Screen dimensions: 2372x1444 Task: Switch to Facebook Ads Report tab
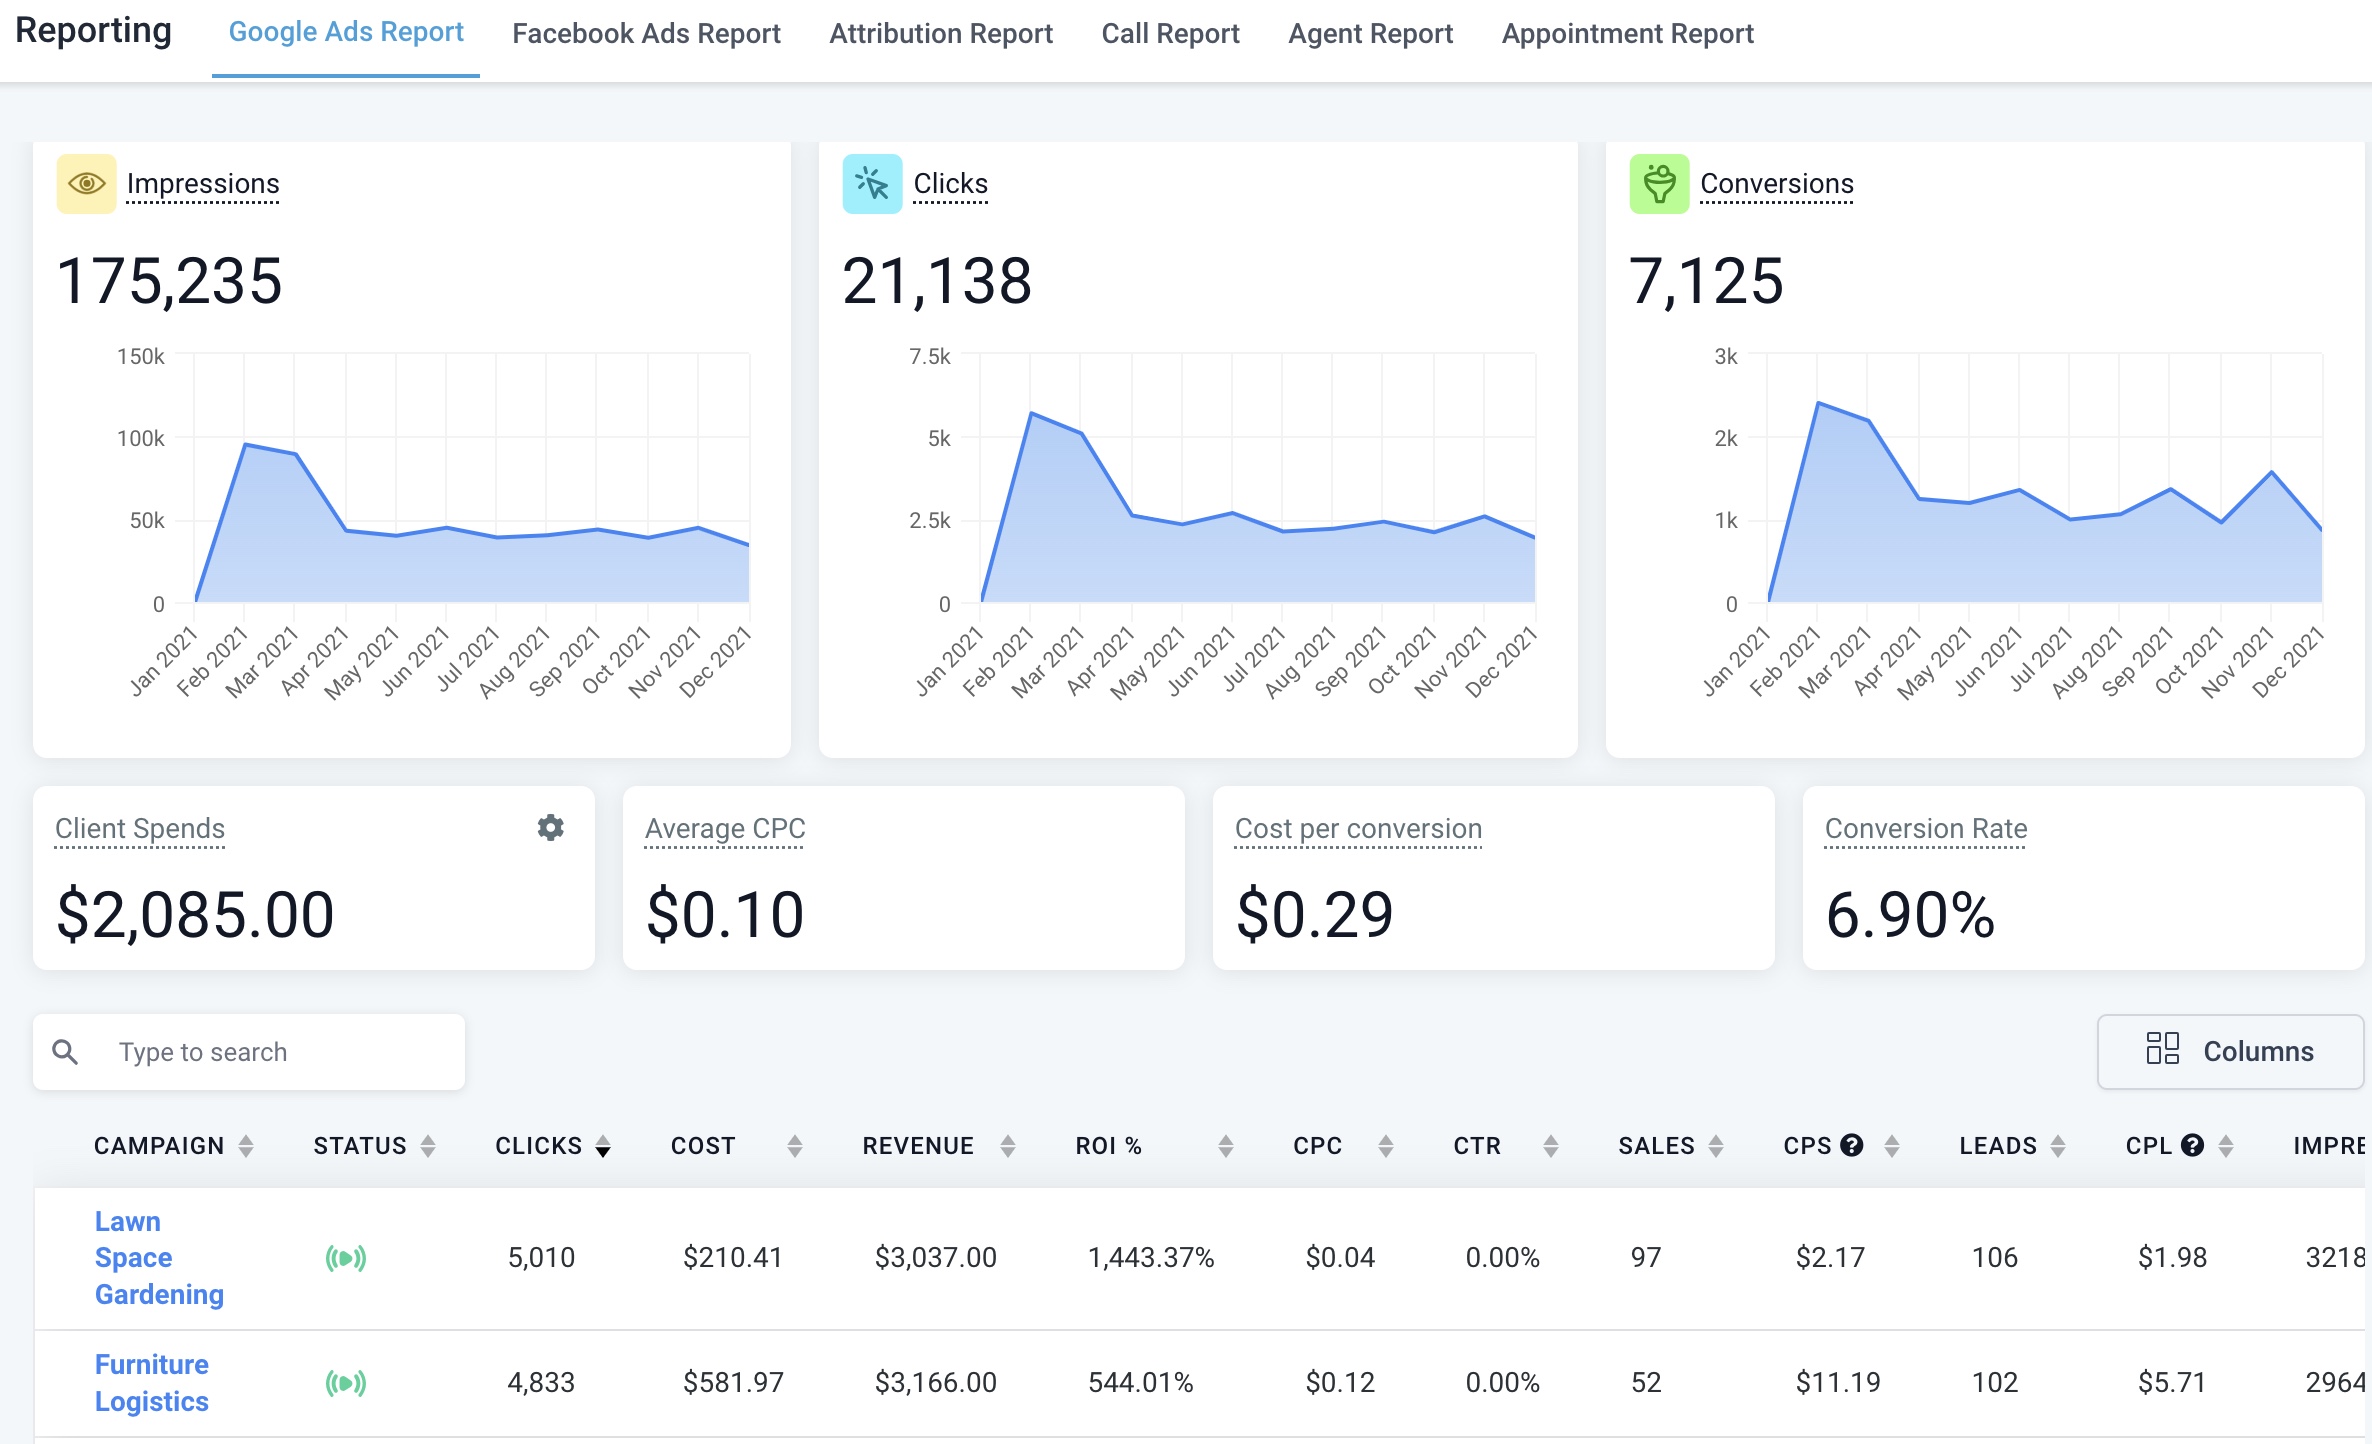646,34
